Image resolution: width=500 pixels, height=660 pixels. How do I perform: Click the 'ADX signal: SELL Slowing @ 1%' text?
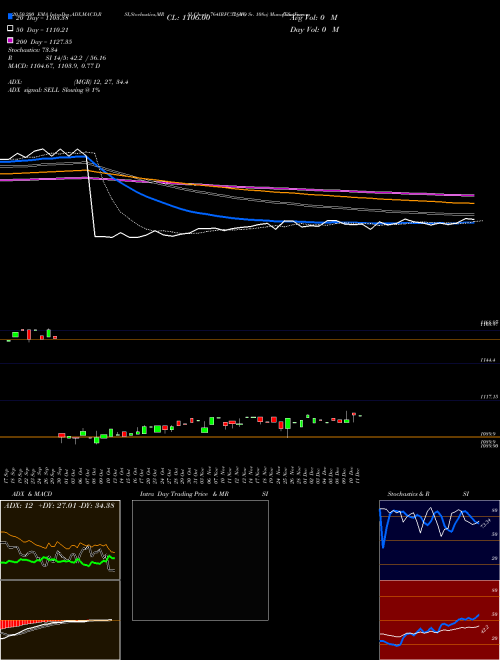click(54, 90)
